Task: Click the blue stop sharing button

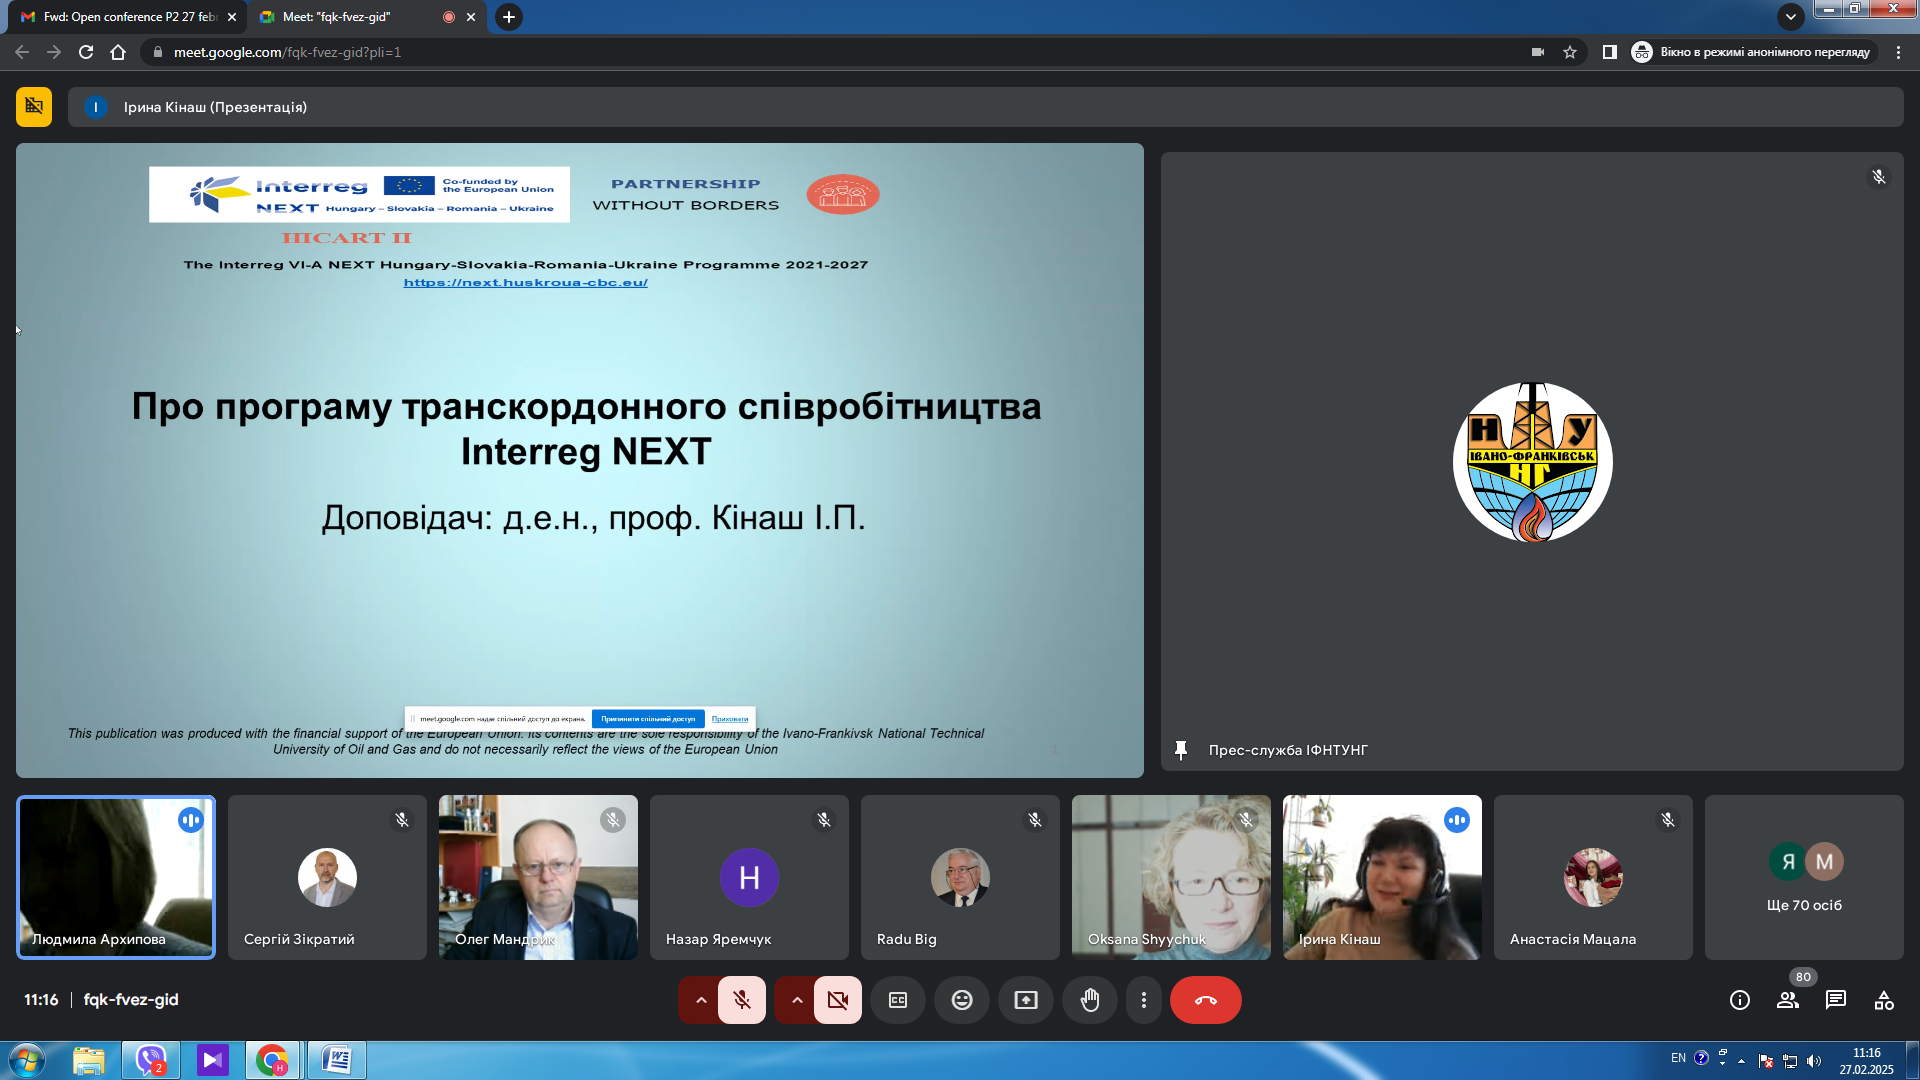Action: (648, 719)
